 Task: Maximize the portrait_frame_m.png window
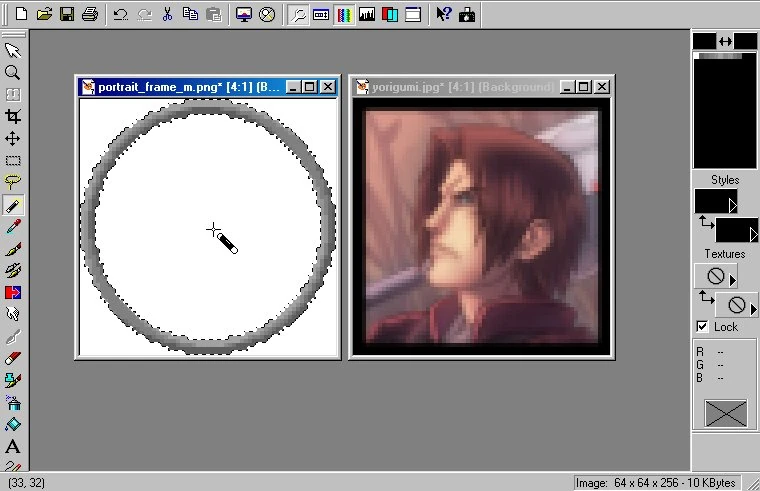pos(310,87)
